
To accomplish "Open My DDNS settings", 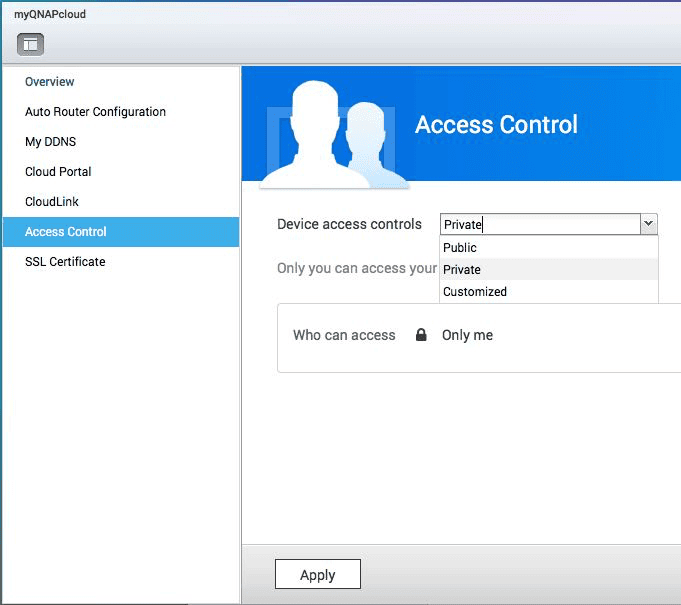I will [50, 142].
